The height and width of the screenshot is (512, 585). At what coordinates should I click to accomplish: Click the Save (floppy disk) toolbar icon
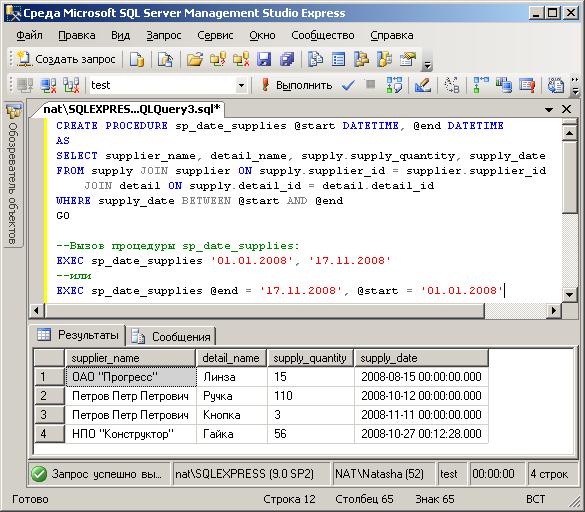[x=264, y=59]
